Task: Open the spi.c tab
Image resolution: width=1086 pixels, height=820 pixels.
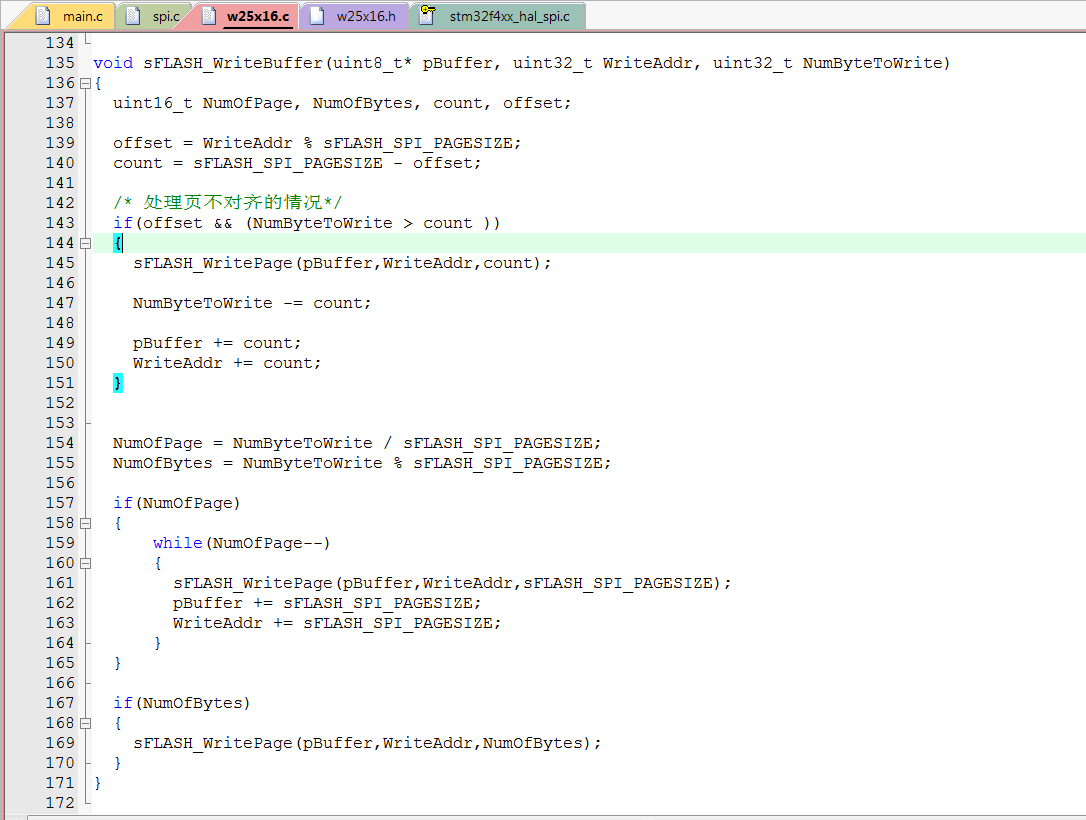Action: tap(157, 16)
